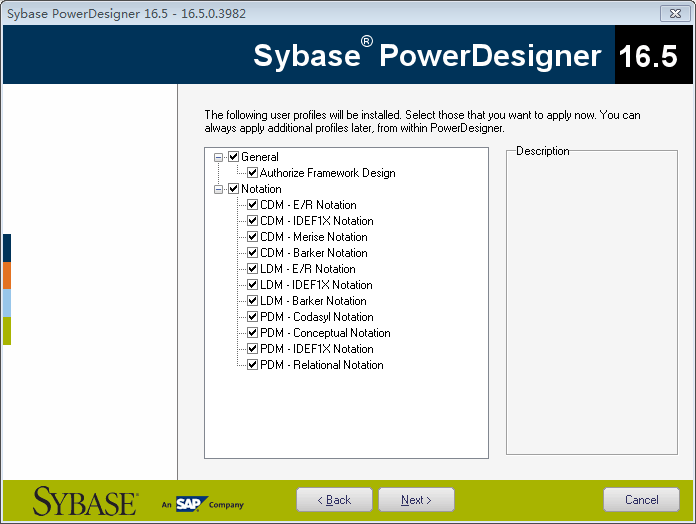Go to the previous step with Back
Image resolution: width=696 pixels, height=524 pixels.
coord(334,500)
